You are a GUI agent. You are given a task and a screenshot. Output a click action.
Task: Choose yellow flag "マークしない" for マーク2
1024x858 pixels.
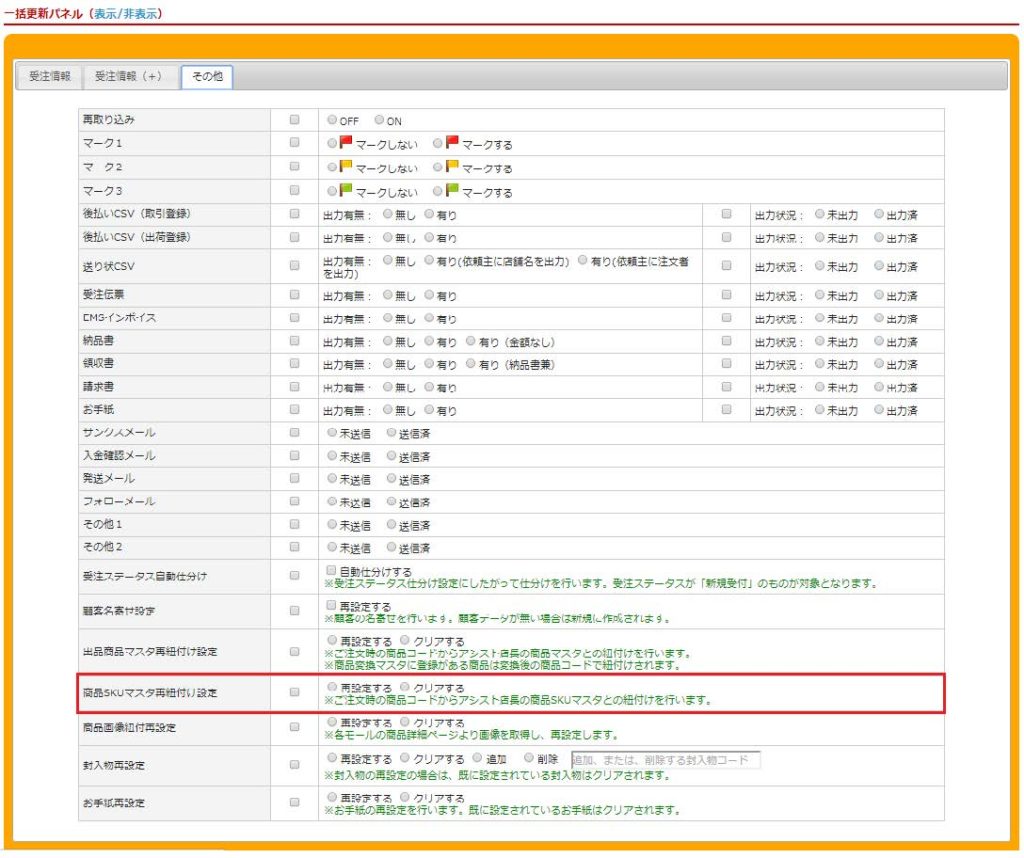click(x=332, y=167)
